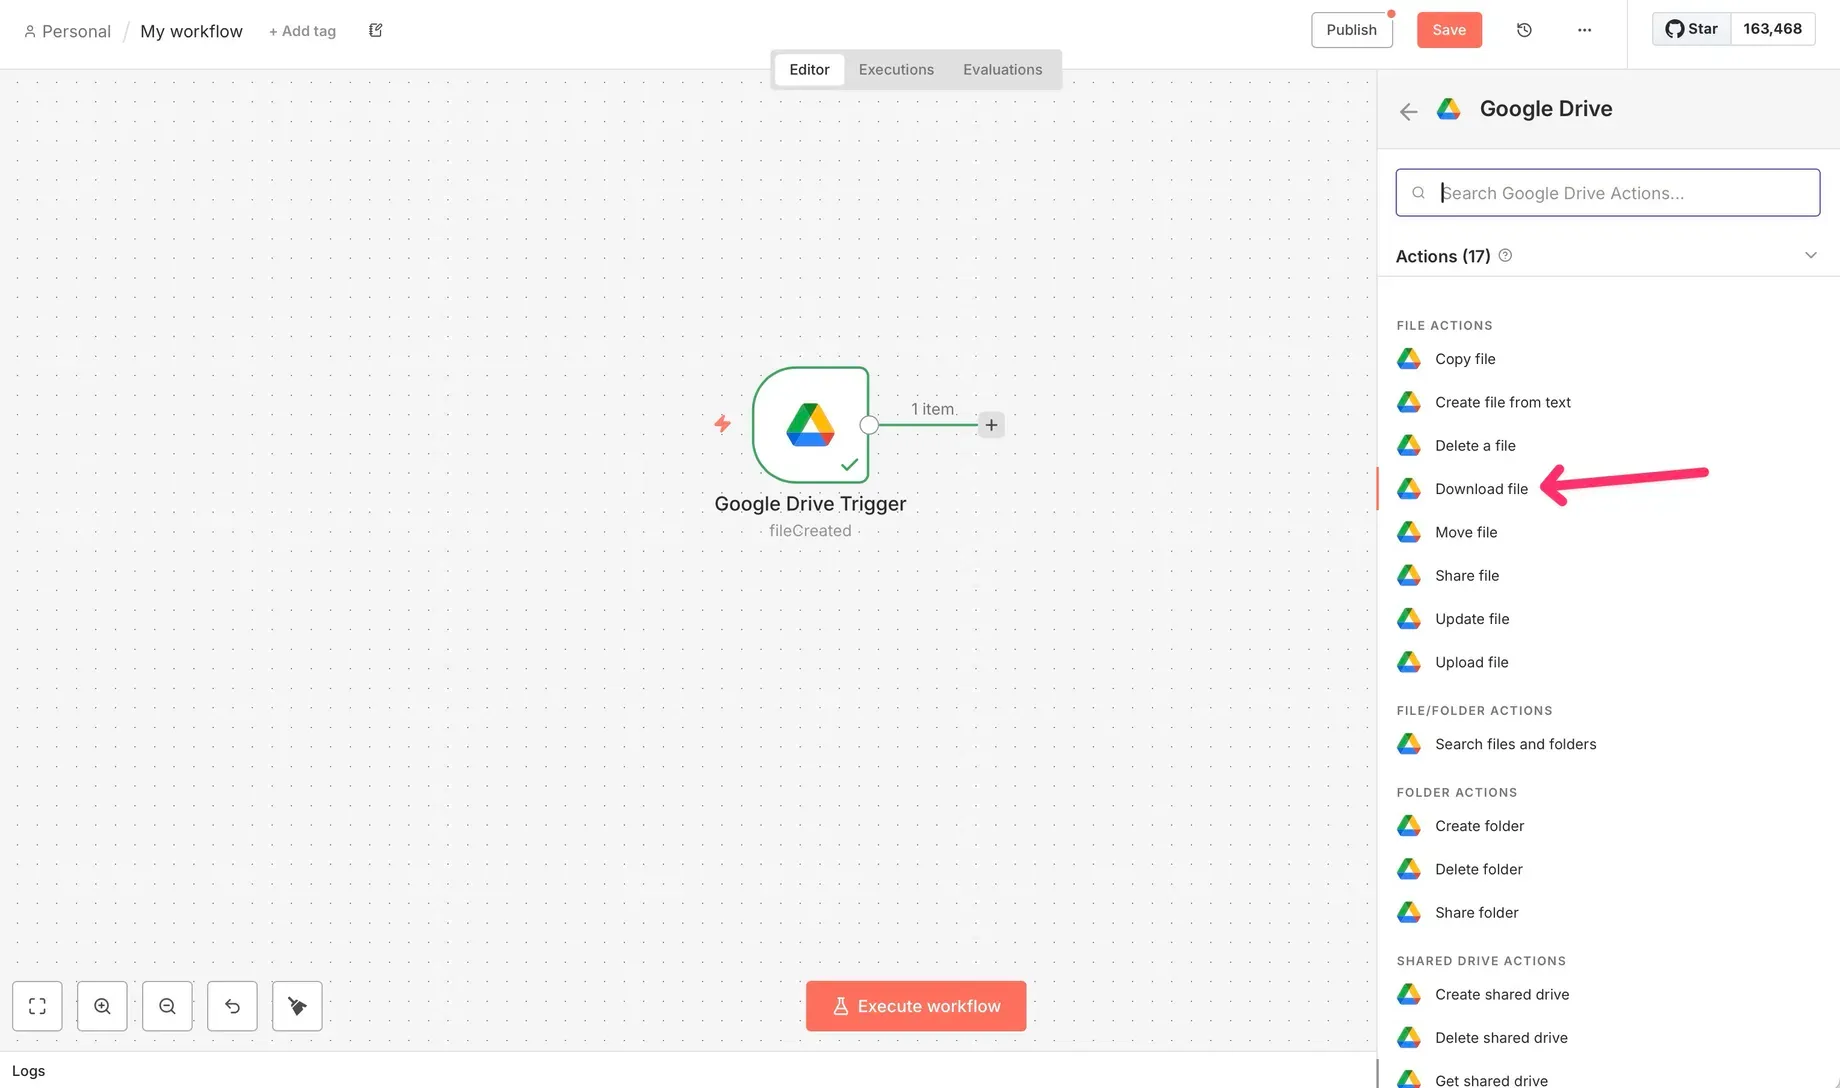Screen dimensions: 1840x1088
Task: Open the workflow history clock icon
Action: [x=1524, y=30]
